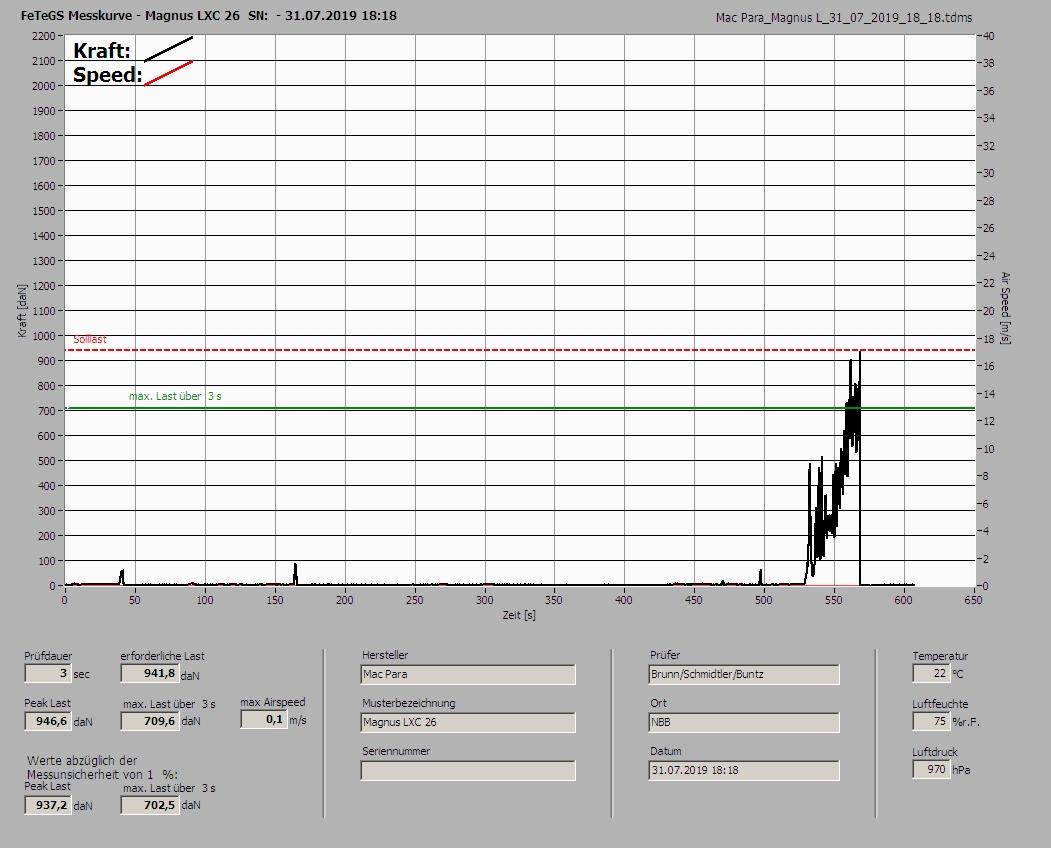Click the force peak at the Solllast line
Viewport: 1051px width, 848px height.
coord(860,352)
